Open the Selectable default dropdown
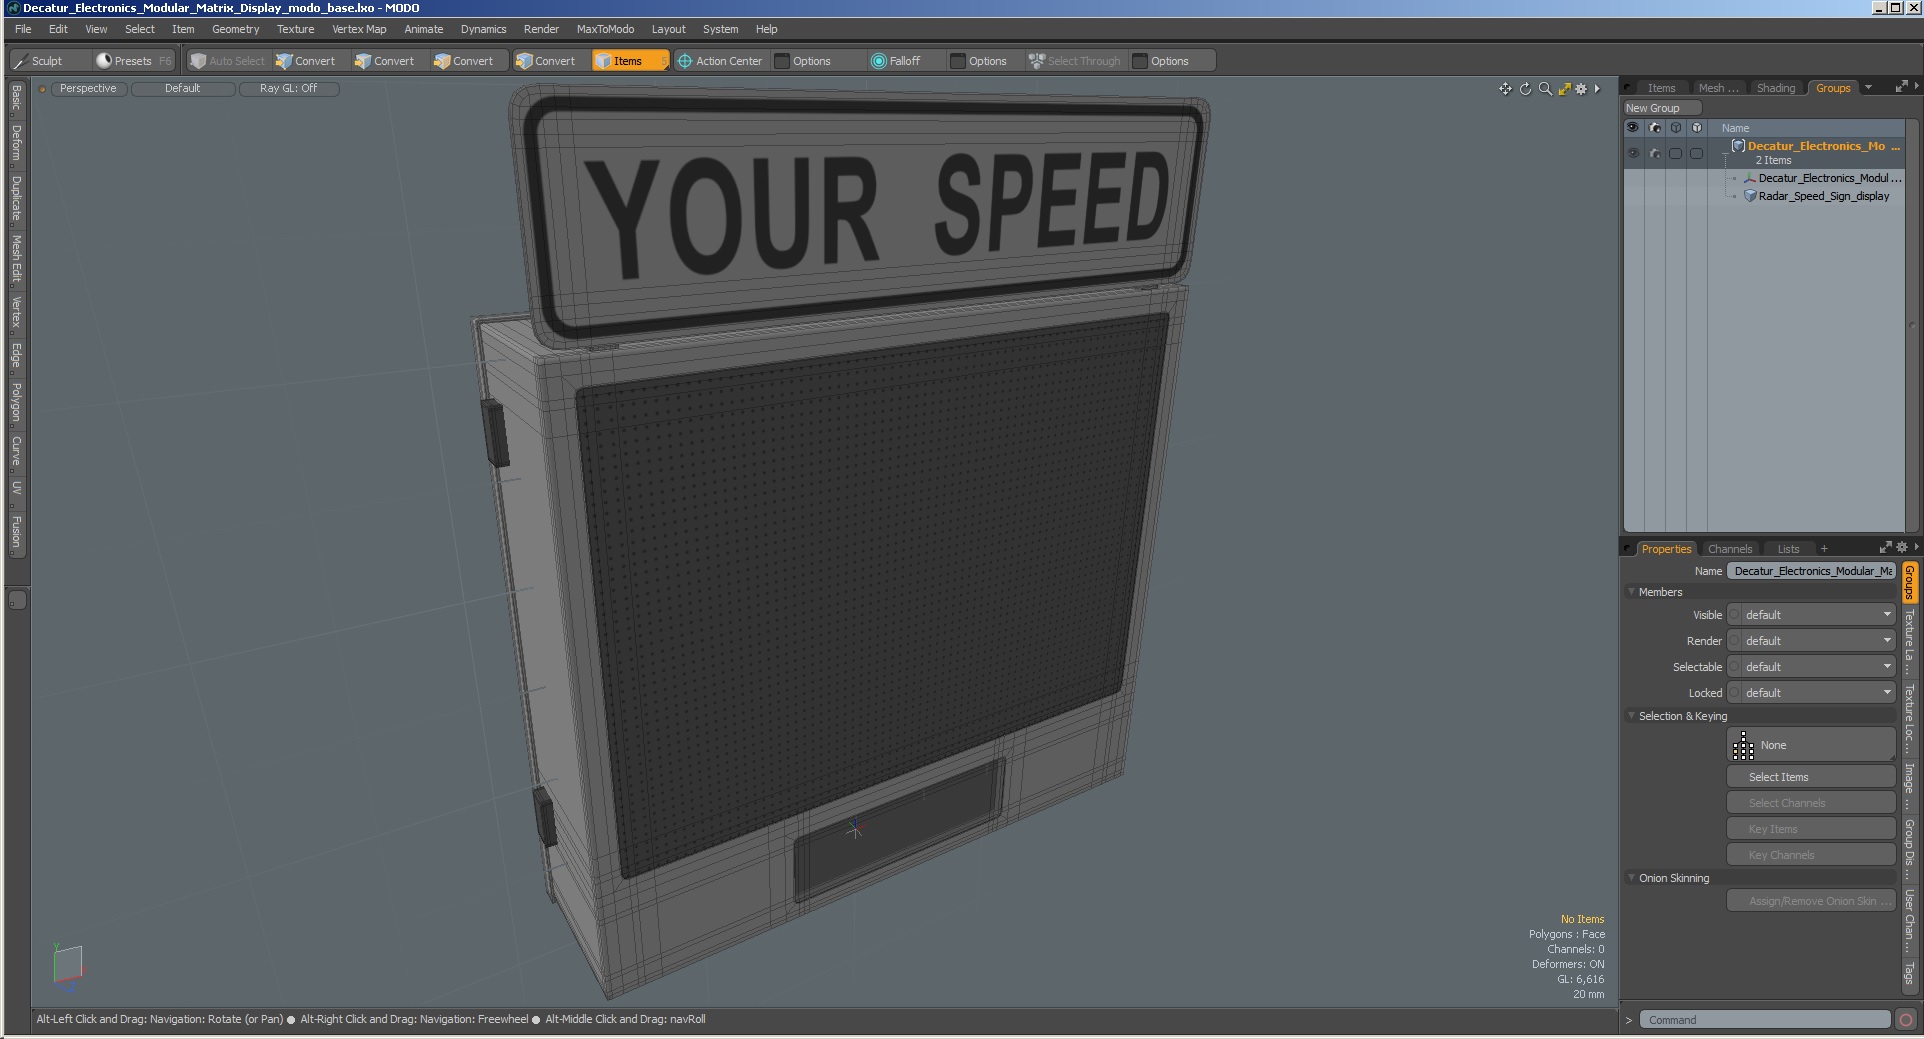This screenshot has height=1039, width=1924. pyautogui.click(x=1818, y=667)
